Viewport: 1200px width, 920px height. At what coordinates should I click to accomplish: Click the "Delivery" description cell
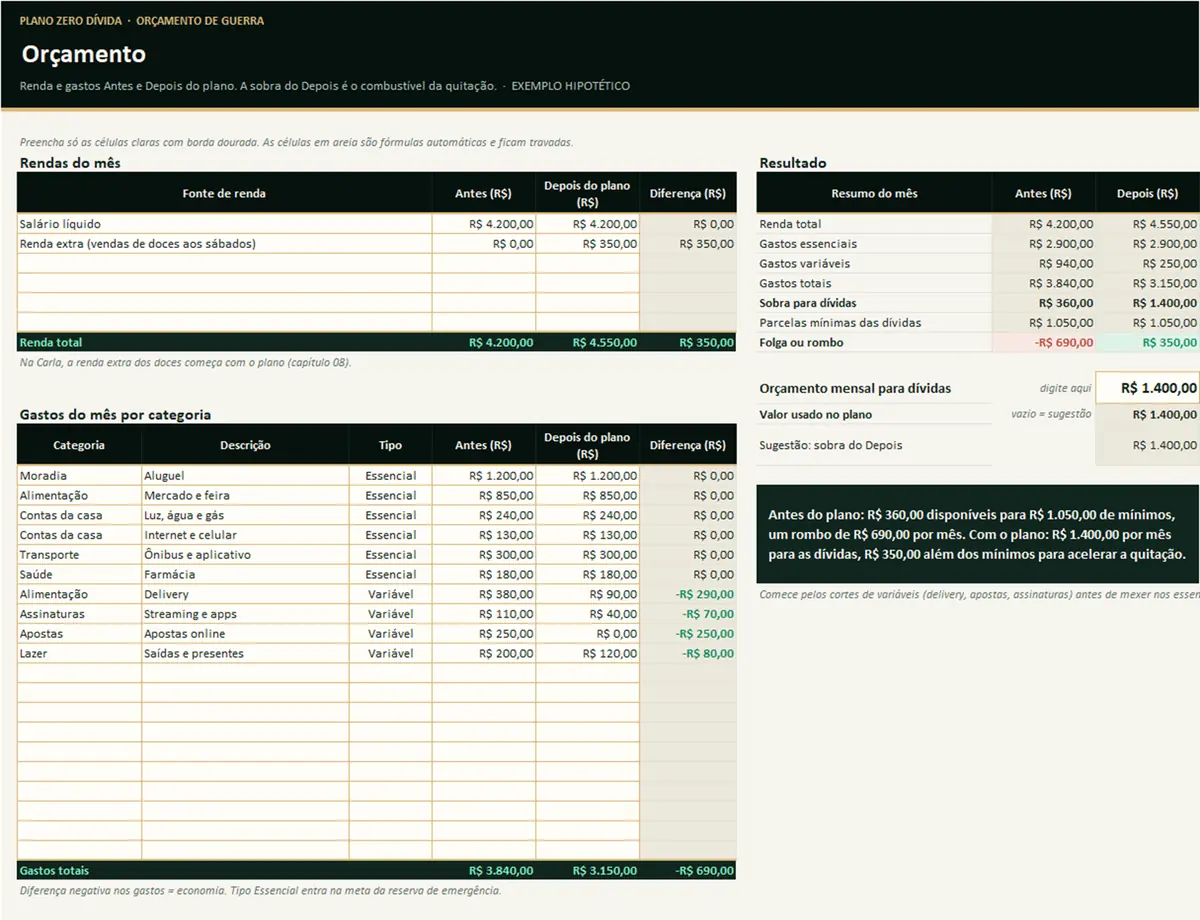[x=245, y=595]
